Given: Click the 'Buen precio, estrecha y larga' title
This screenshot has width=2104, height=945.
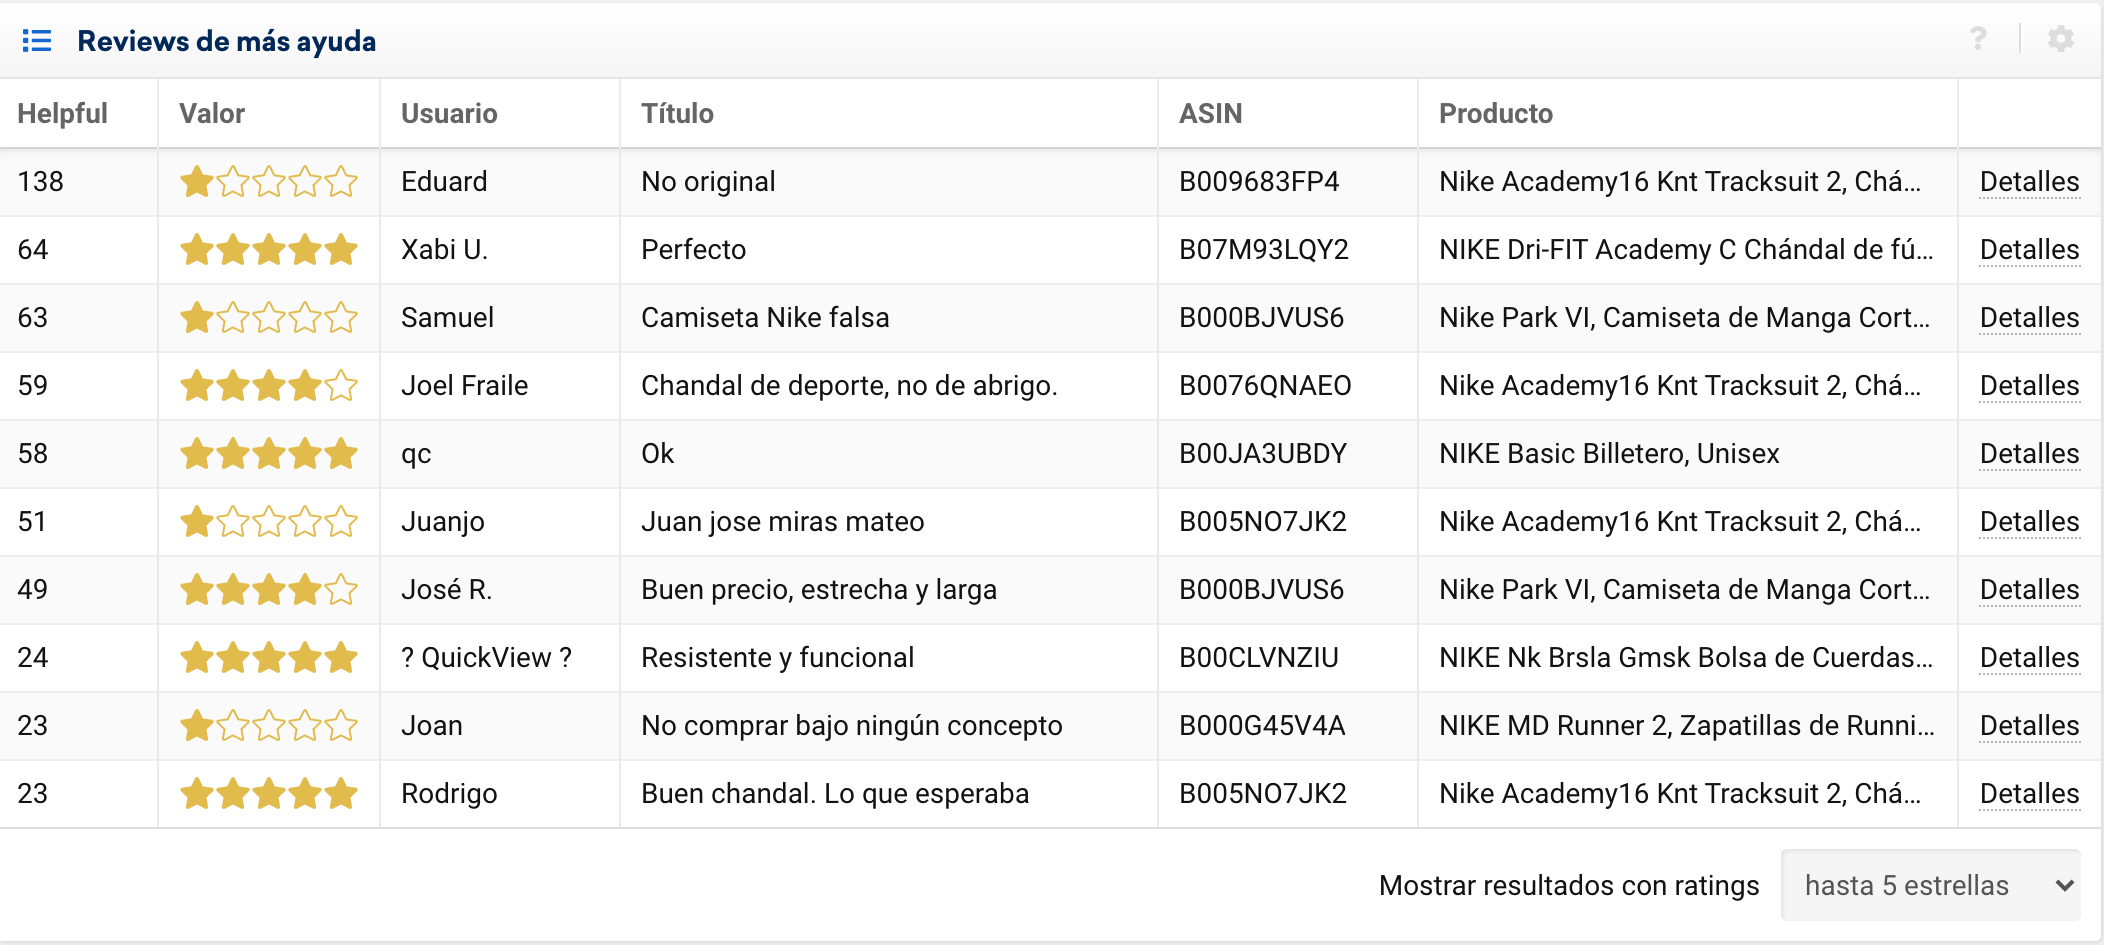Looking at the screenshot, I should click(x=818, y=590).
